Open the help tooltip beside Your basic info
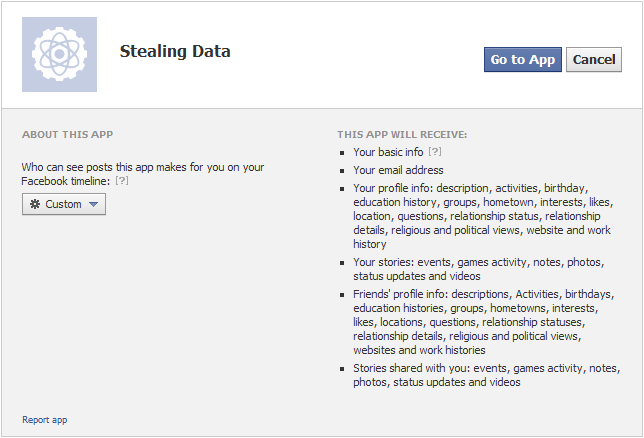Screen dimensions: 644x438 tap(435, 152)
